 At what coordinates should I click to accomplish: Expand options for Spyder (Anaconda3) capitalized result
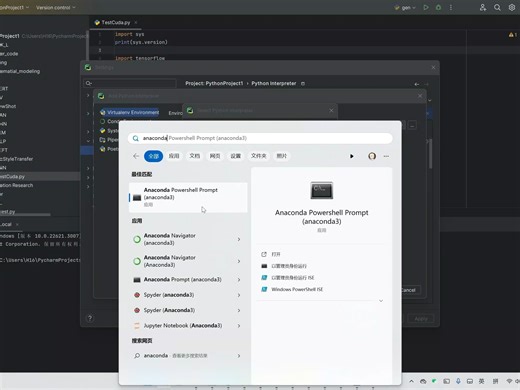[x=239, y=310]
